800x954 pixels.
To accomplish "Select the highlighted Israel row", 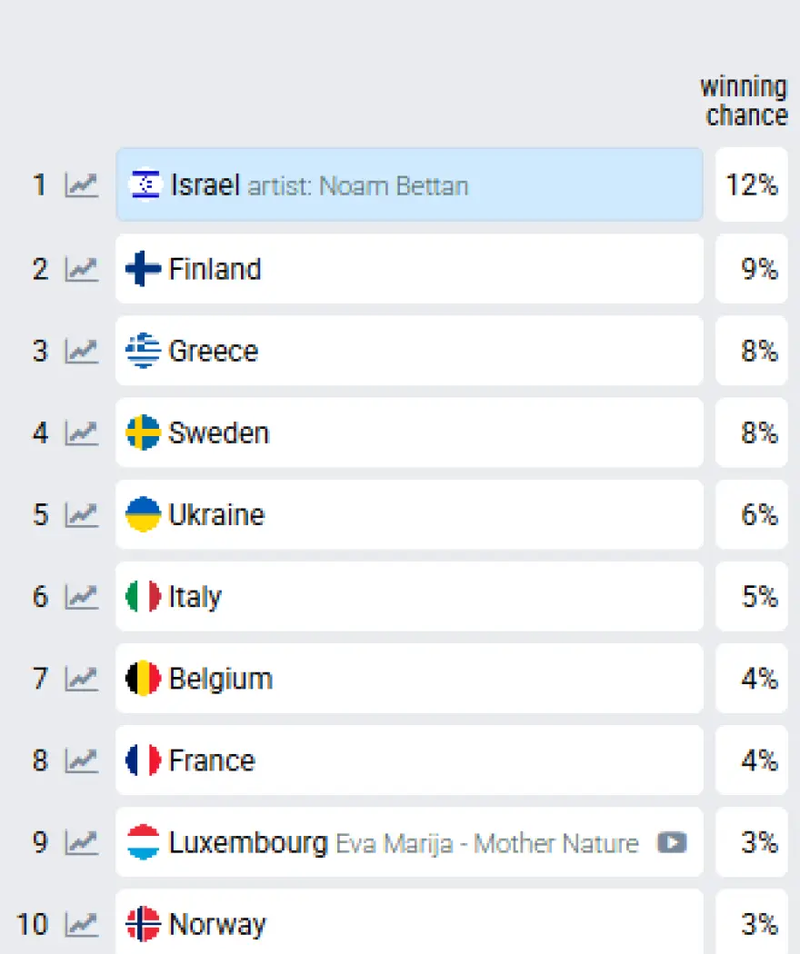I will (409, 185).
